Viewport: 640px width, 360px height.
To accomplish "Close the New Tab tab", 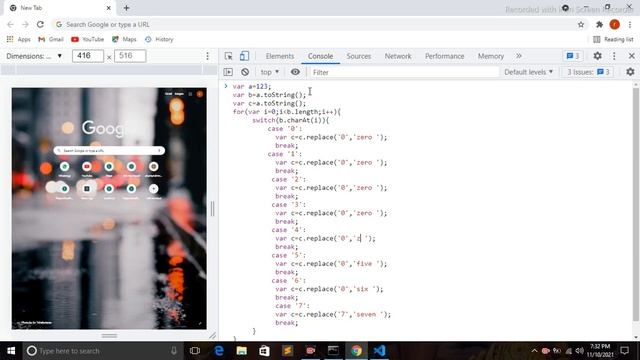I will click(109, 8).
